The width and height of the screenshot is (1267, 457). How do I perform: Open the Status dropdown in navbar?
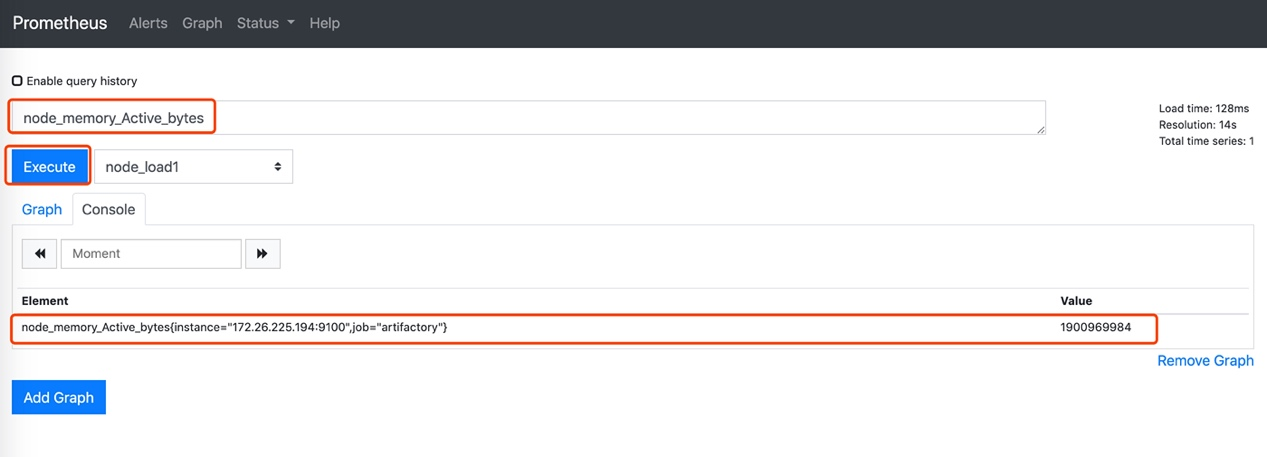click(265, 23)
